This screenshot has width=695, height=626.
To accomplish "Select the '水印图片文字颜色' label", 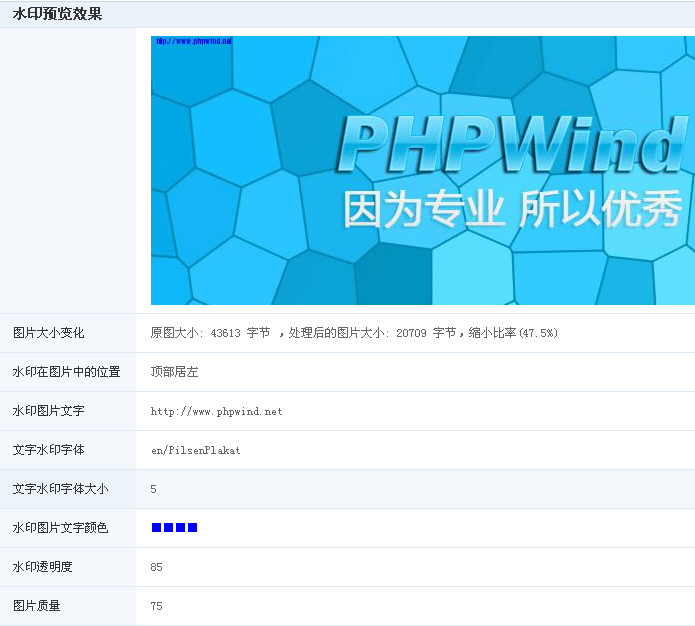I will coord(60,528).
